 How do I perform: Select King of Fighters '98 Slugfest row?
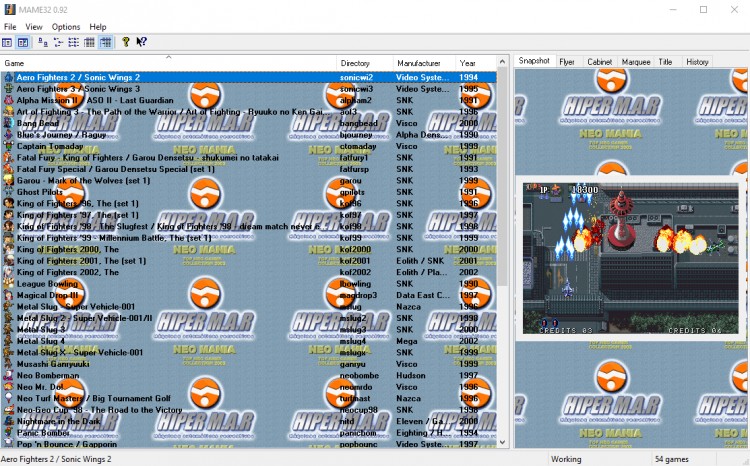pyautogui.click(x=249, y=226)
